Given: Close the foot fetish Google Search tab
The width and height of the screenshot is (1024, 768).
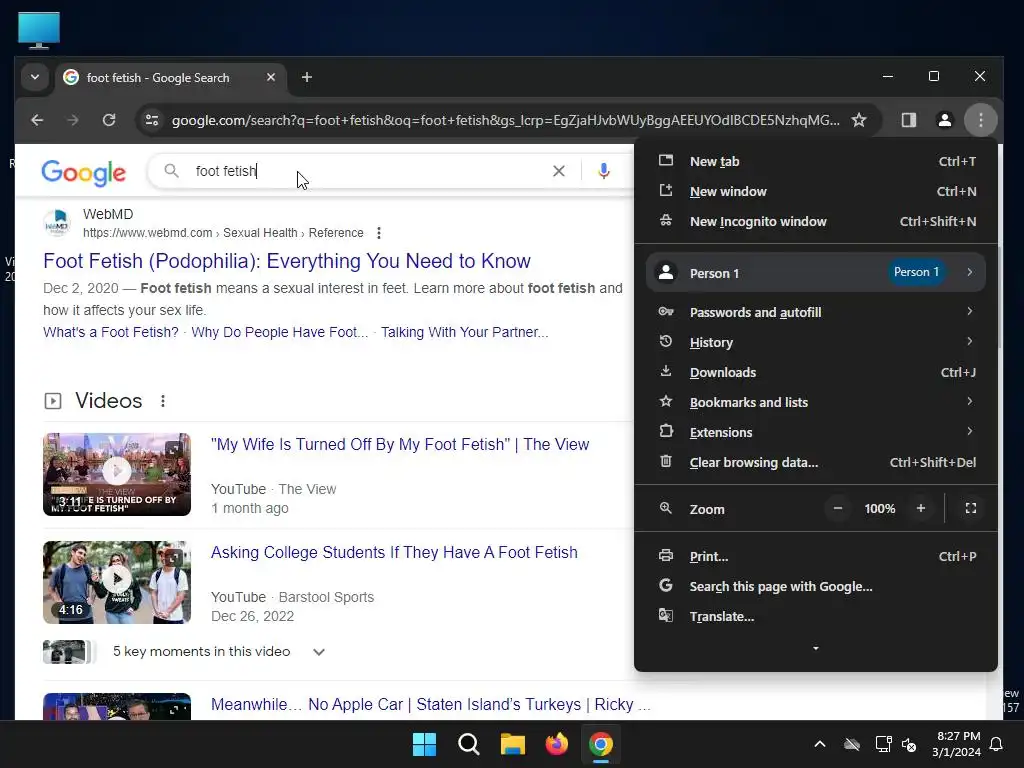Looking at the screenshot, I should click(271, 78).
